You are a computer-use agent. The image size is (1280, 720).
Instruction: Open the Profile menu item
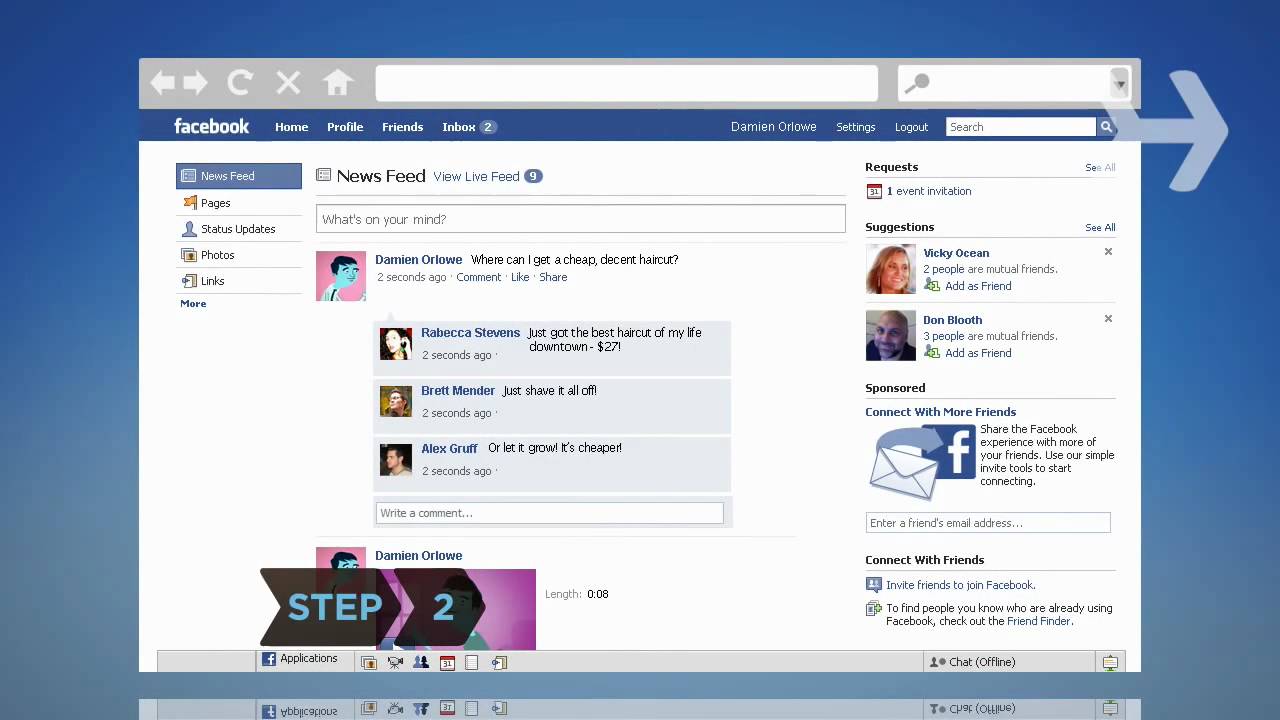tap(345, 127)
